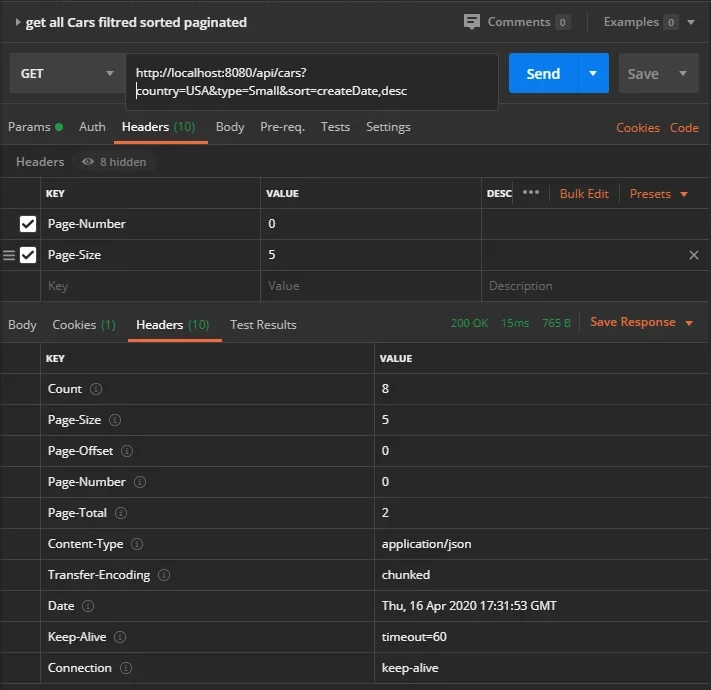Show info for response Page-Size header
This screenshot has height=690, width=711.
[115, 420]
